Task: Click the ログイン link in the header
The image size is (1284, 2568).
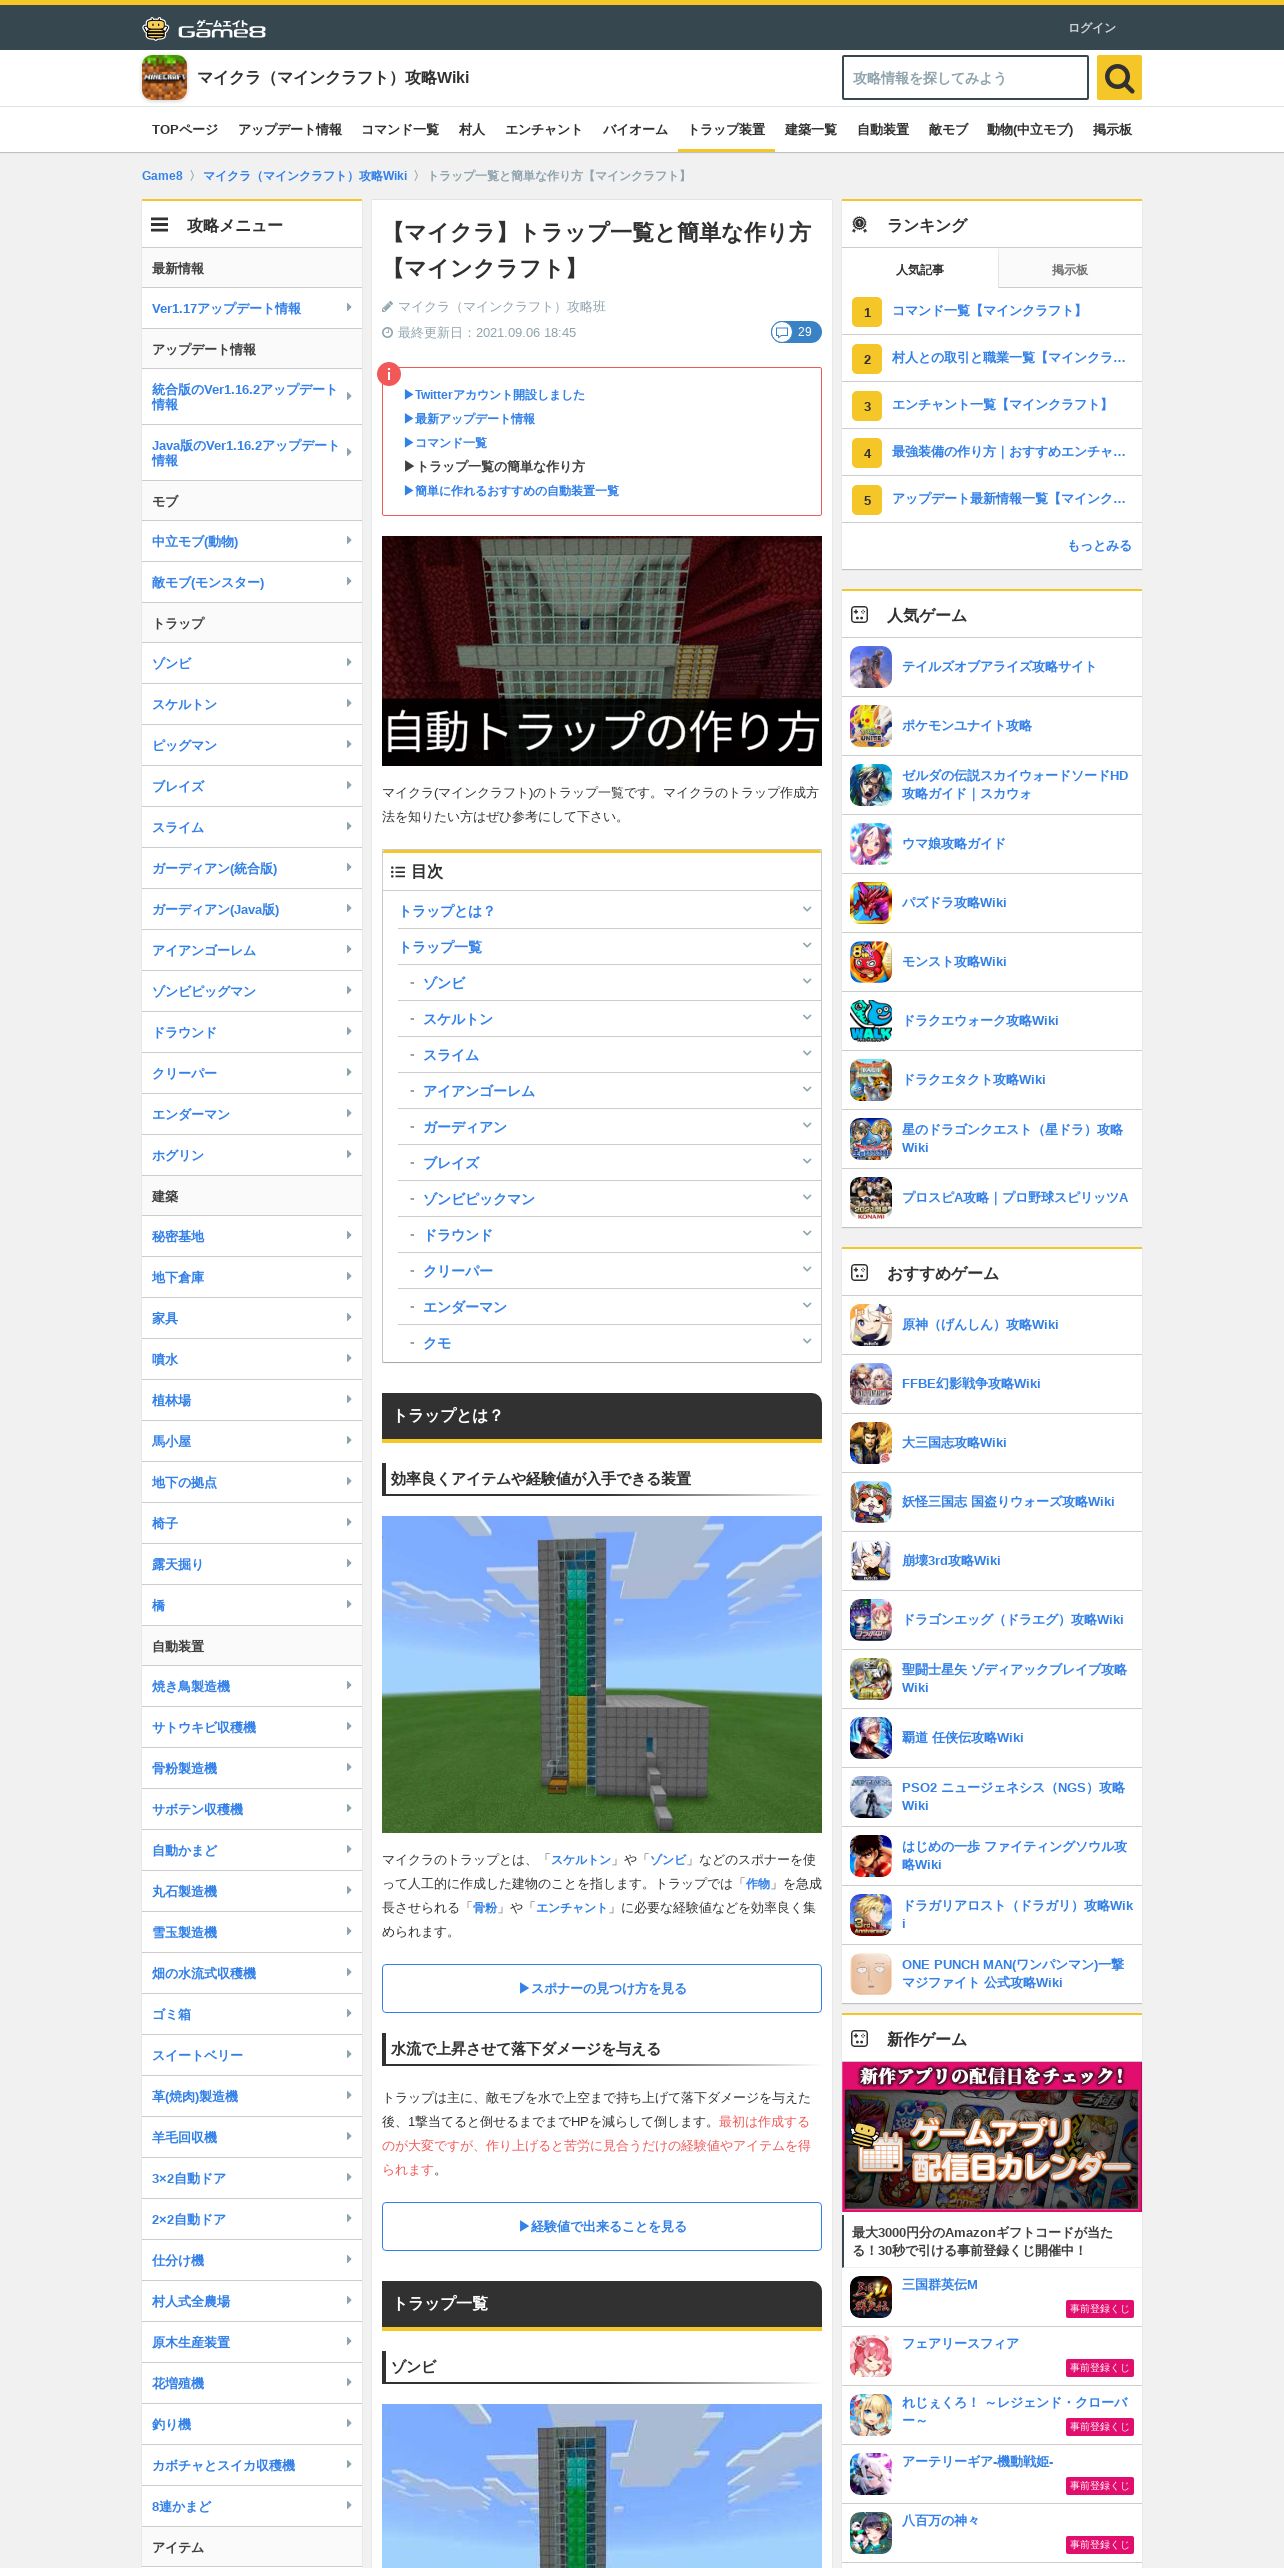Action: point(1092,28)
